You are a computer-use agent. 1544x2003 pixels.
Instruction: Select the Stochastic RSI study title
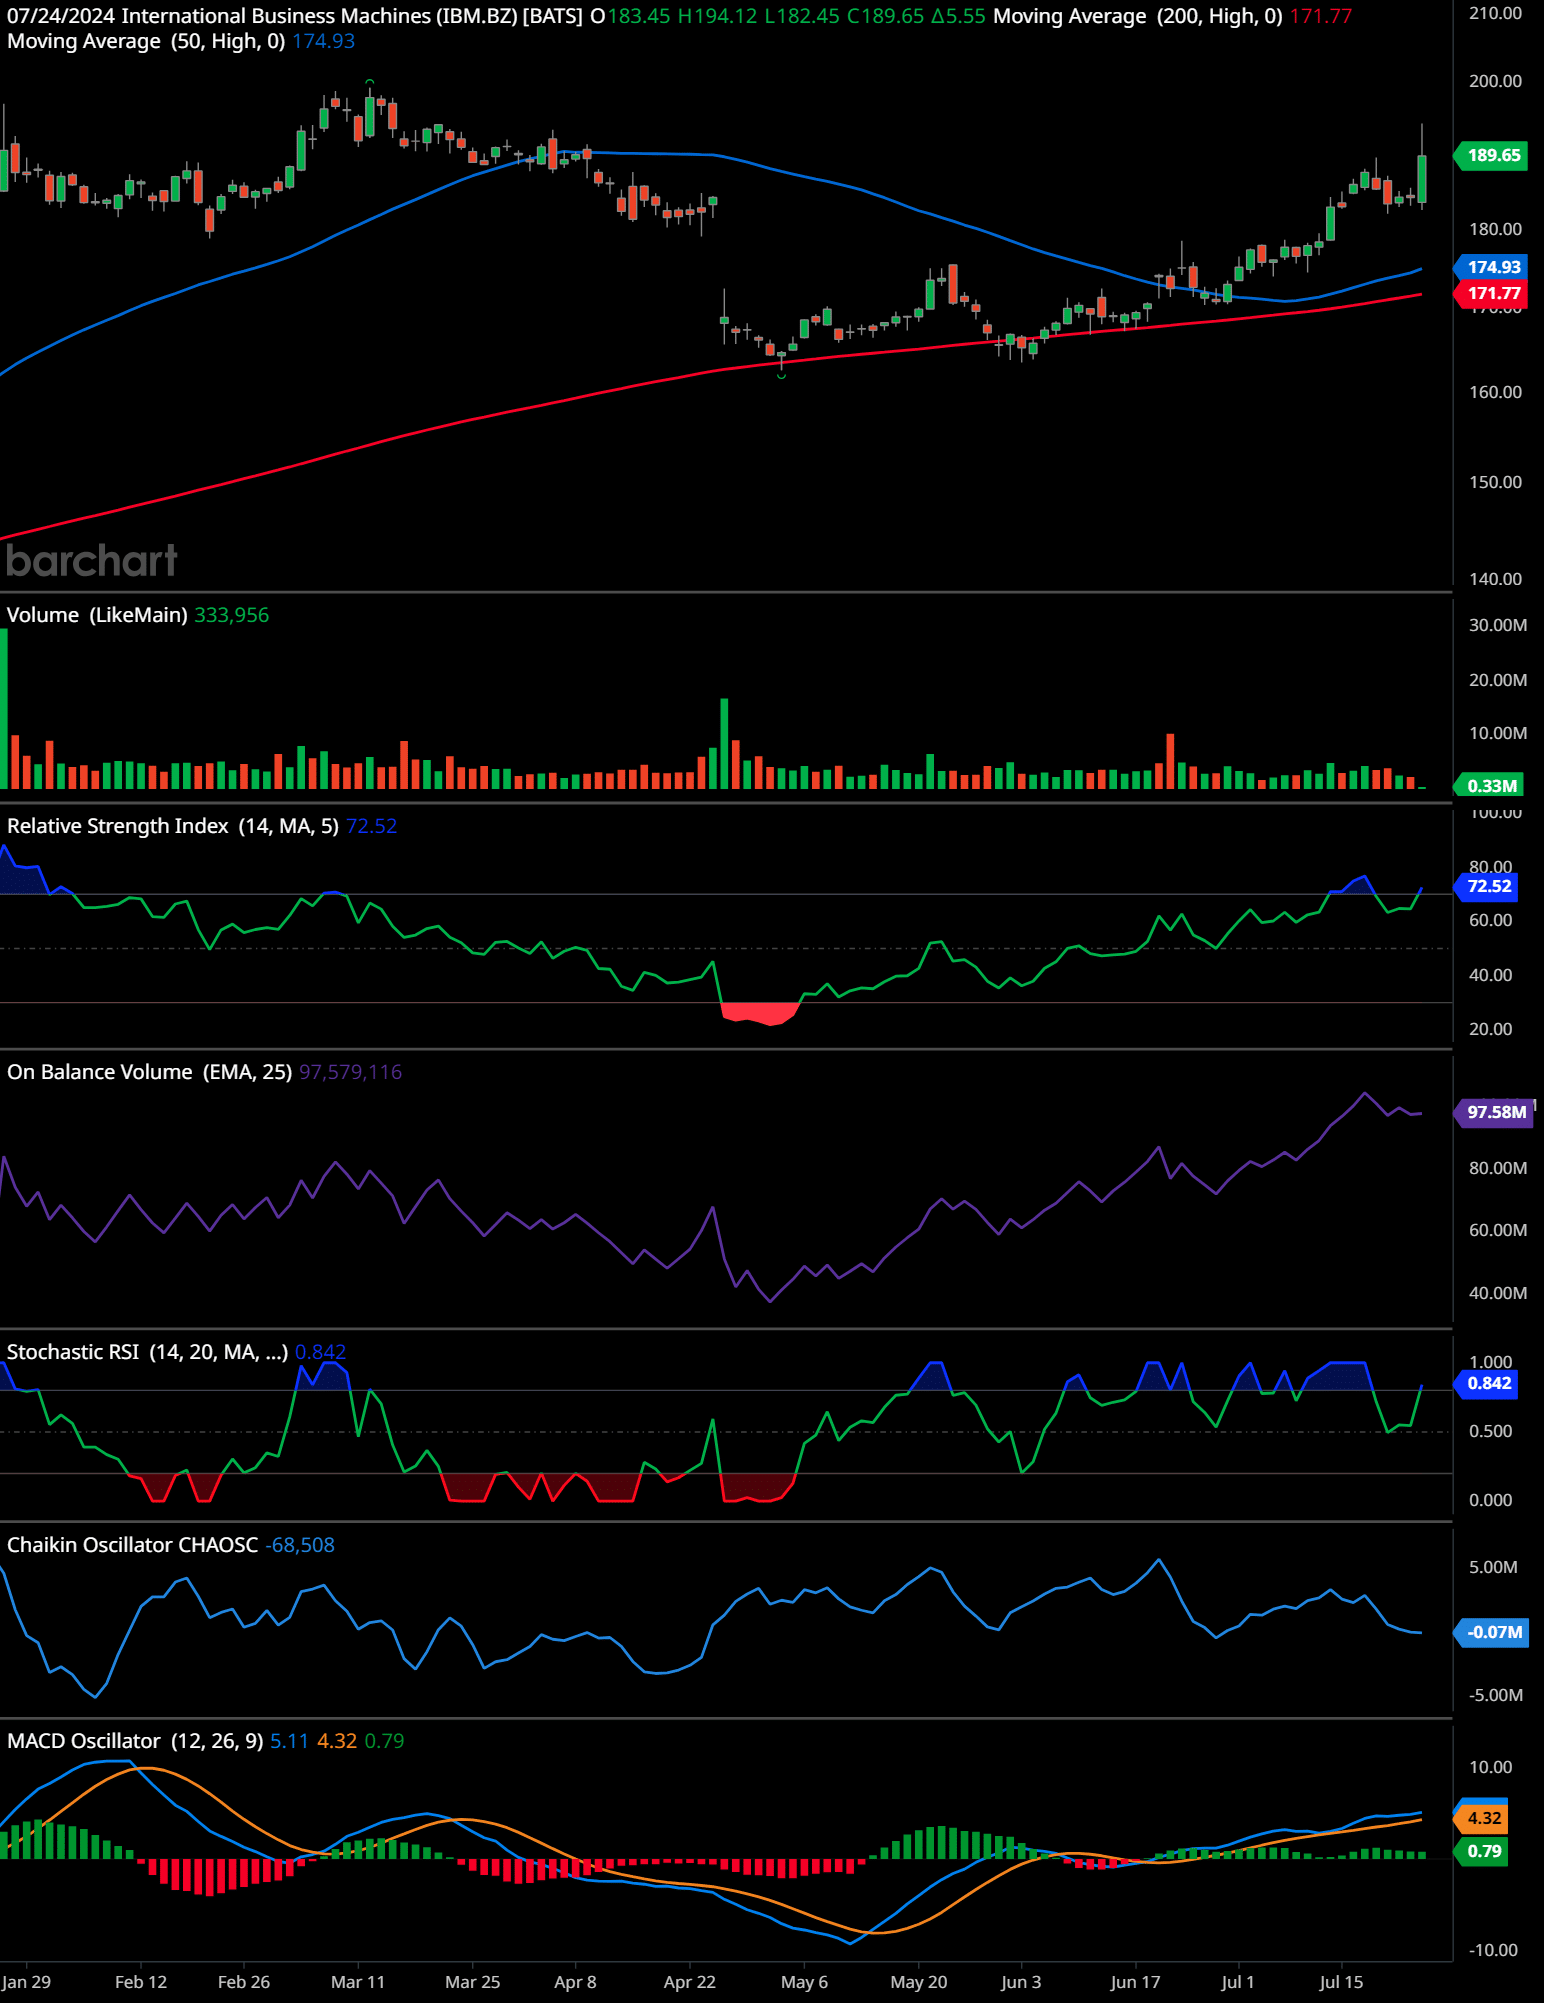tap(147, 1352)
